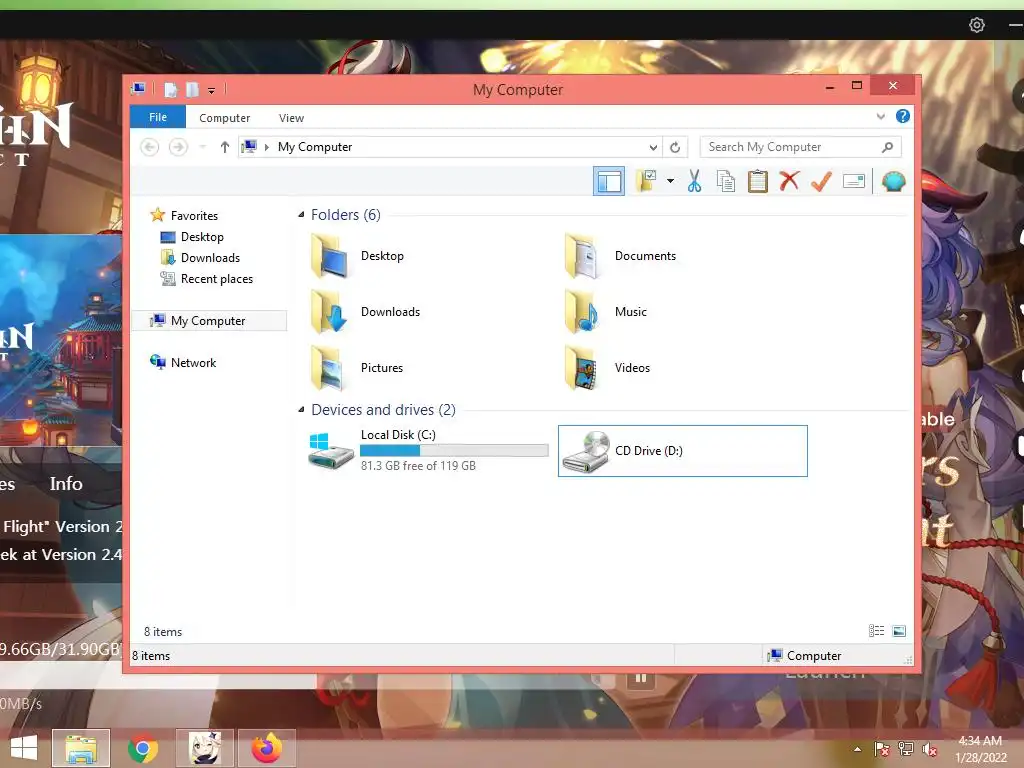Click the Local Disk usage bar
The width and height of the screenshot is (1024, 768).
[x=454, y=450]
